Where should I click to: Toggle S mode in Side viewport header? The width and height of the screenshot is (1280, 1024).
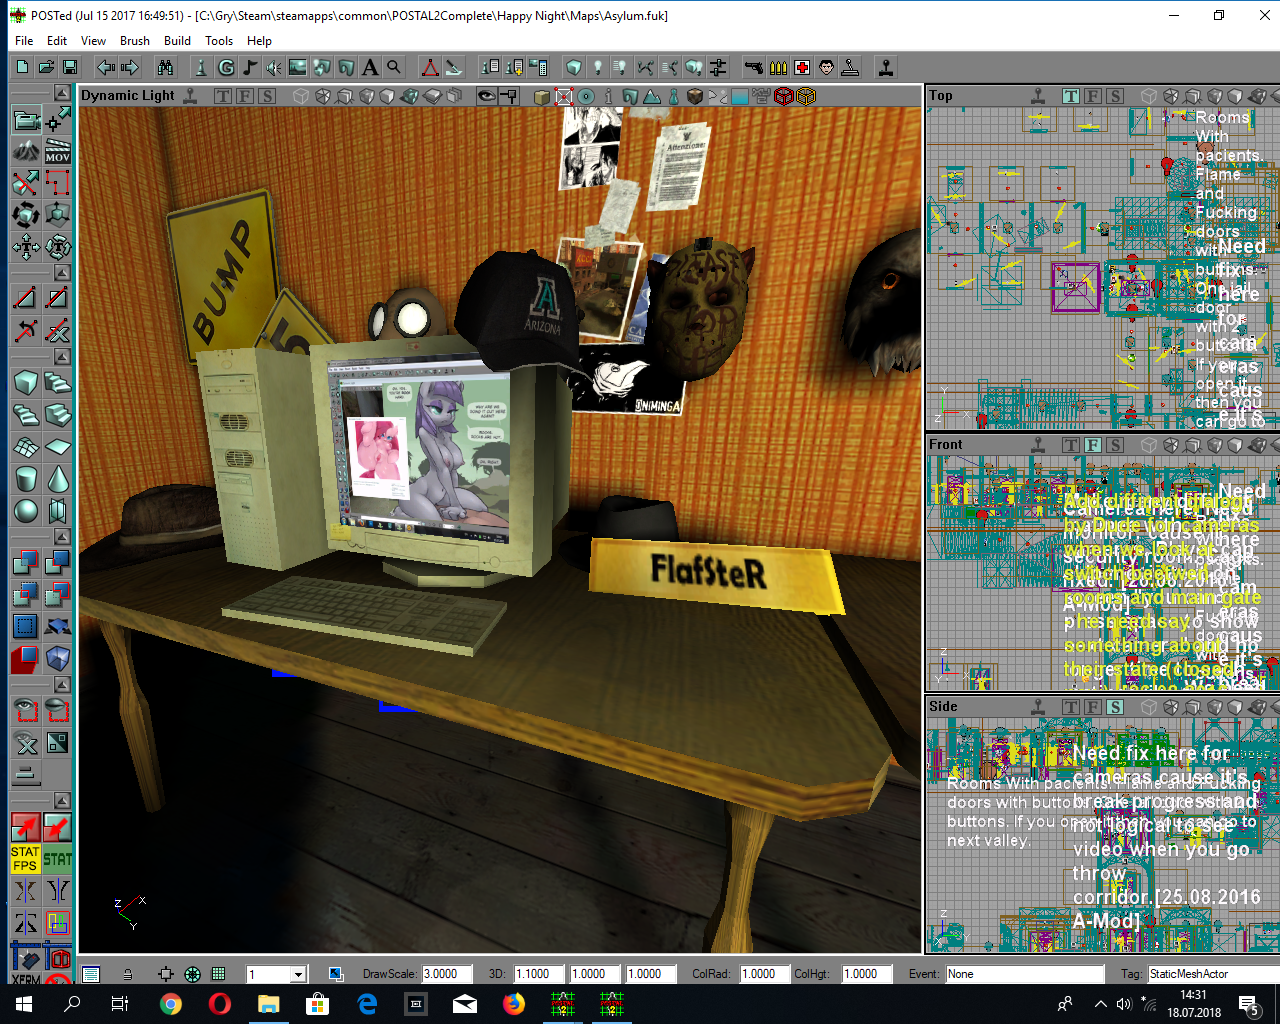[1115, 707]
